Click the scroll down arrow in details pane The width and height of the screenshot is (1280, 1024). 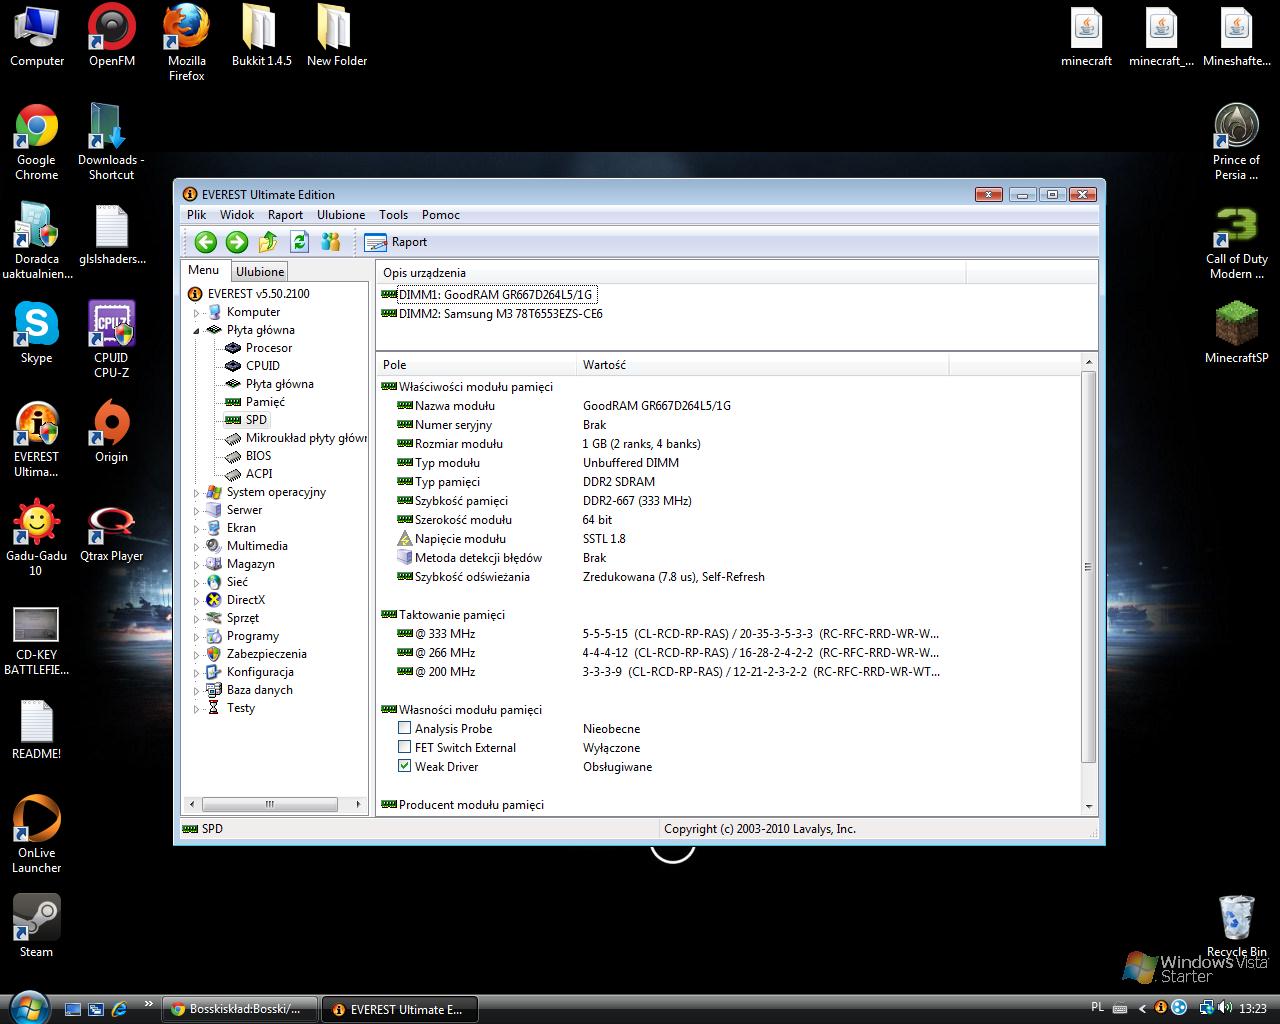coord(1089,807)
